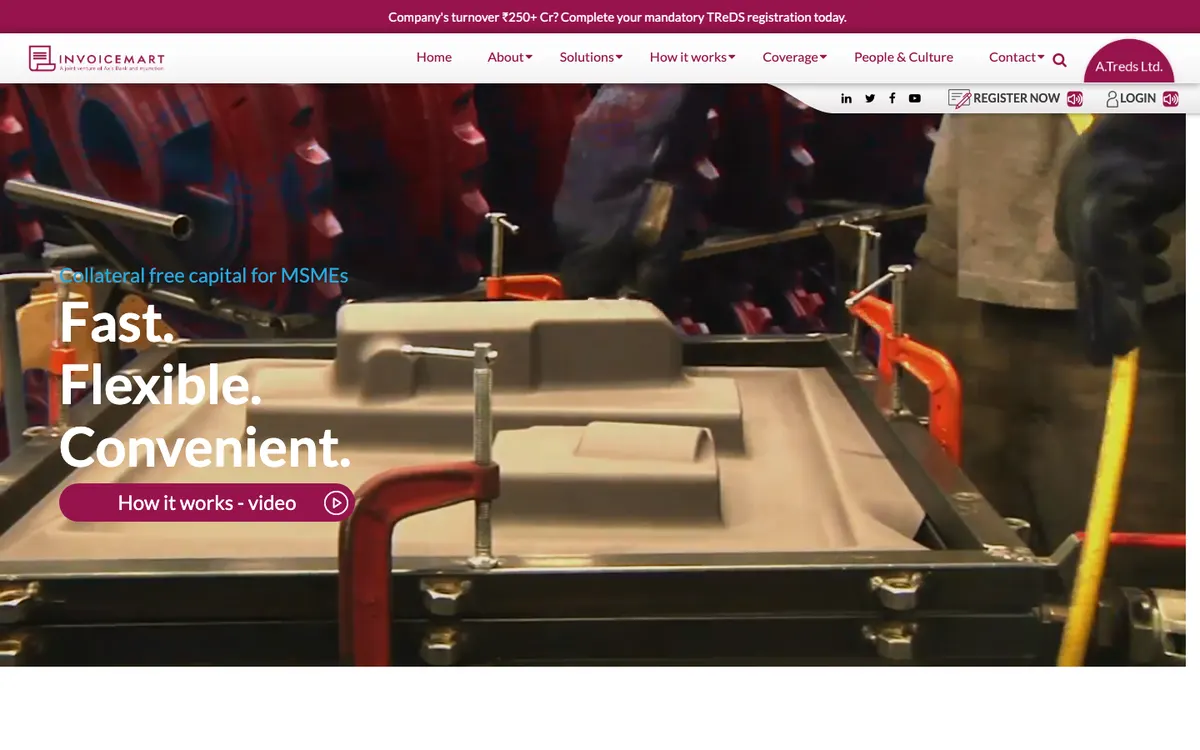Click the REGISTER NOW link
Viewport: 1200px width, 750px height.
tap(1016, 98)
